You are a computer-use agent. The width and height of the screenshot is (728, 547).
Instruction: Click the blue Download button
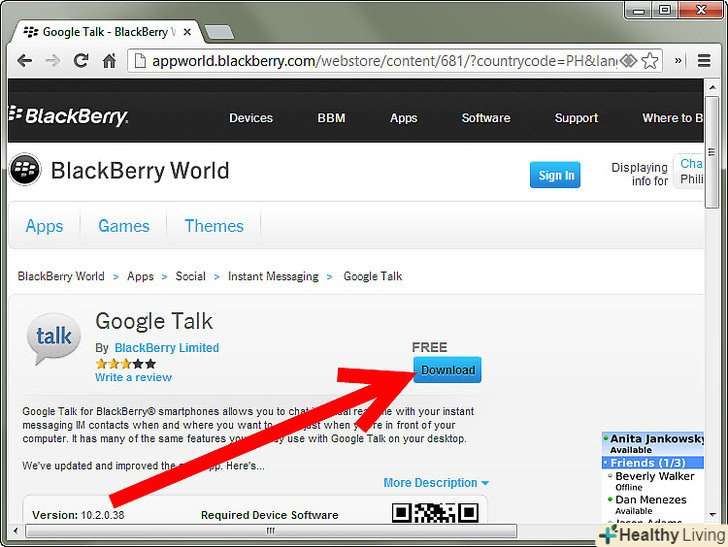click(x=447, y=370)
